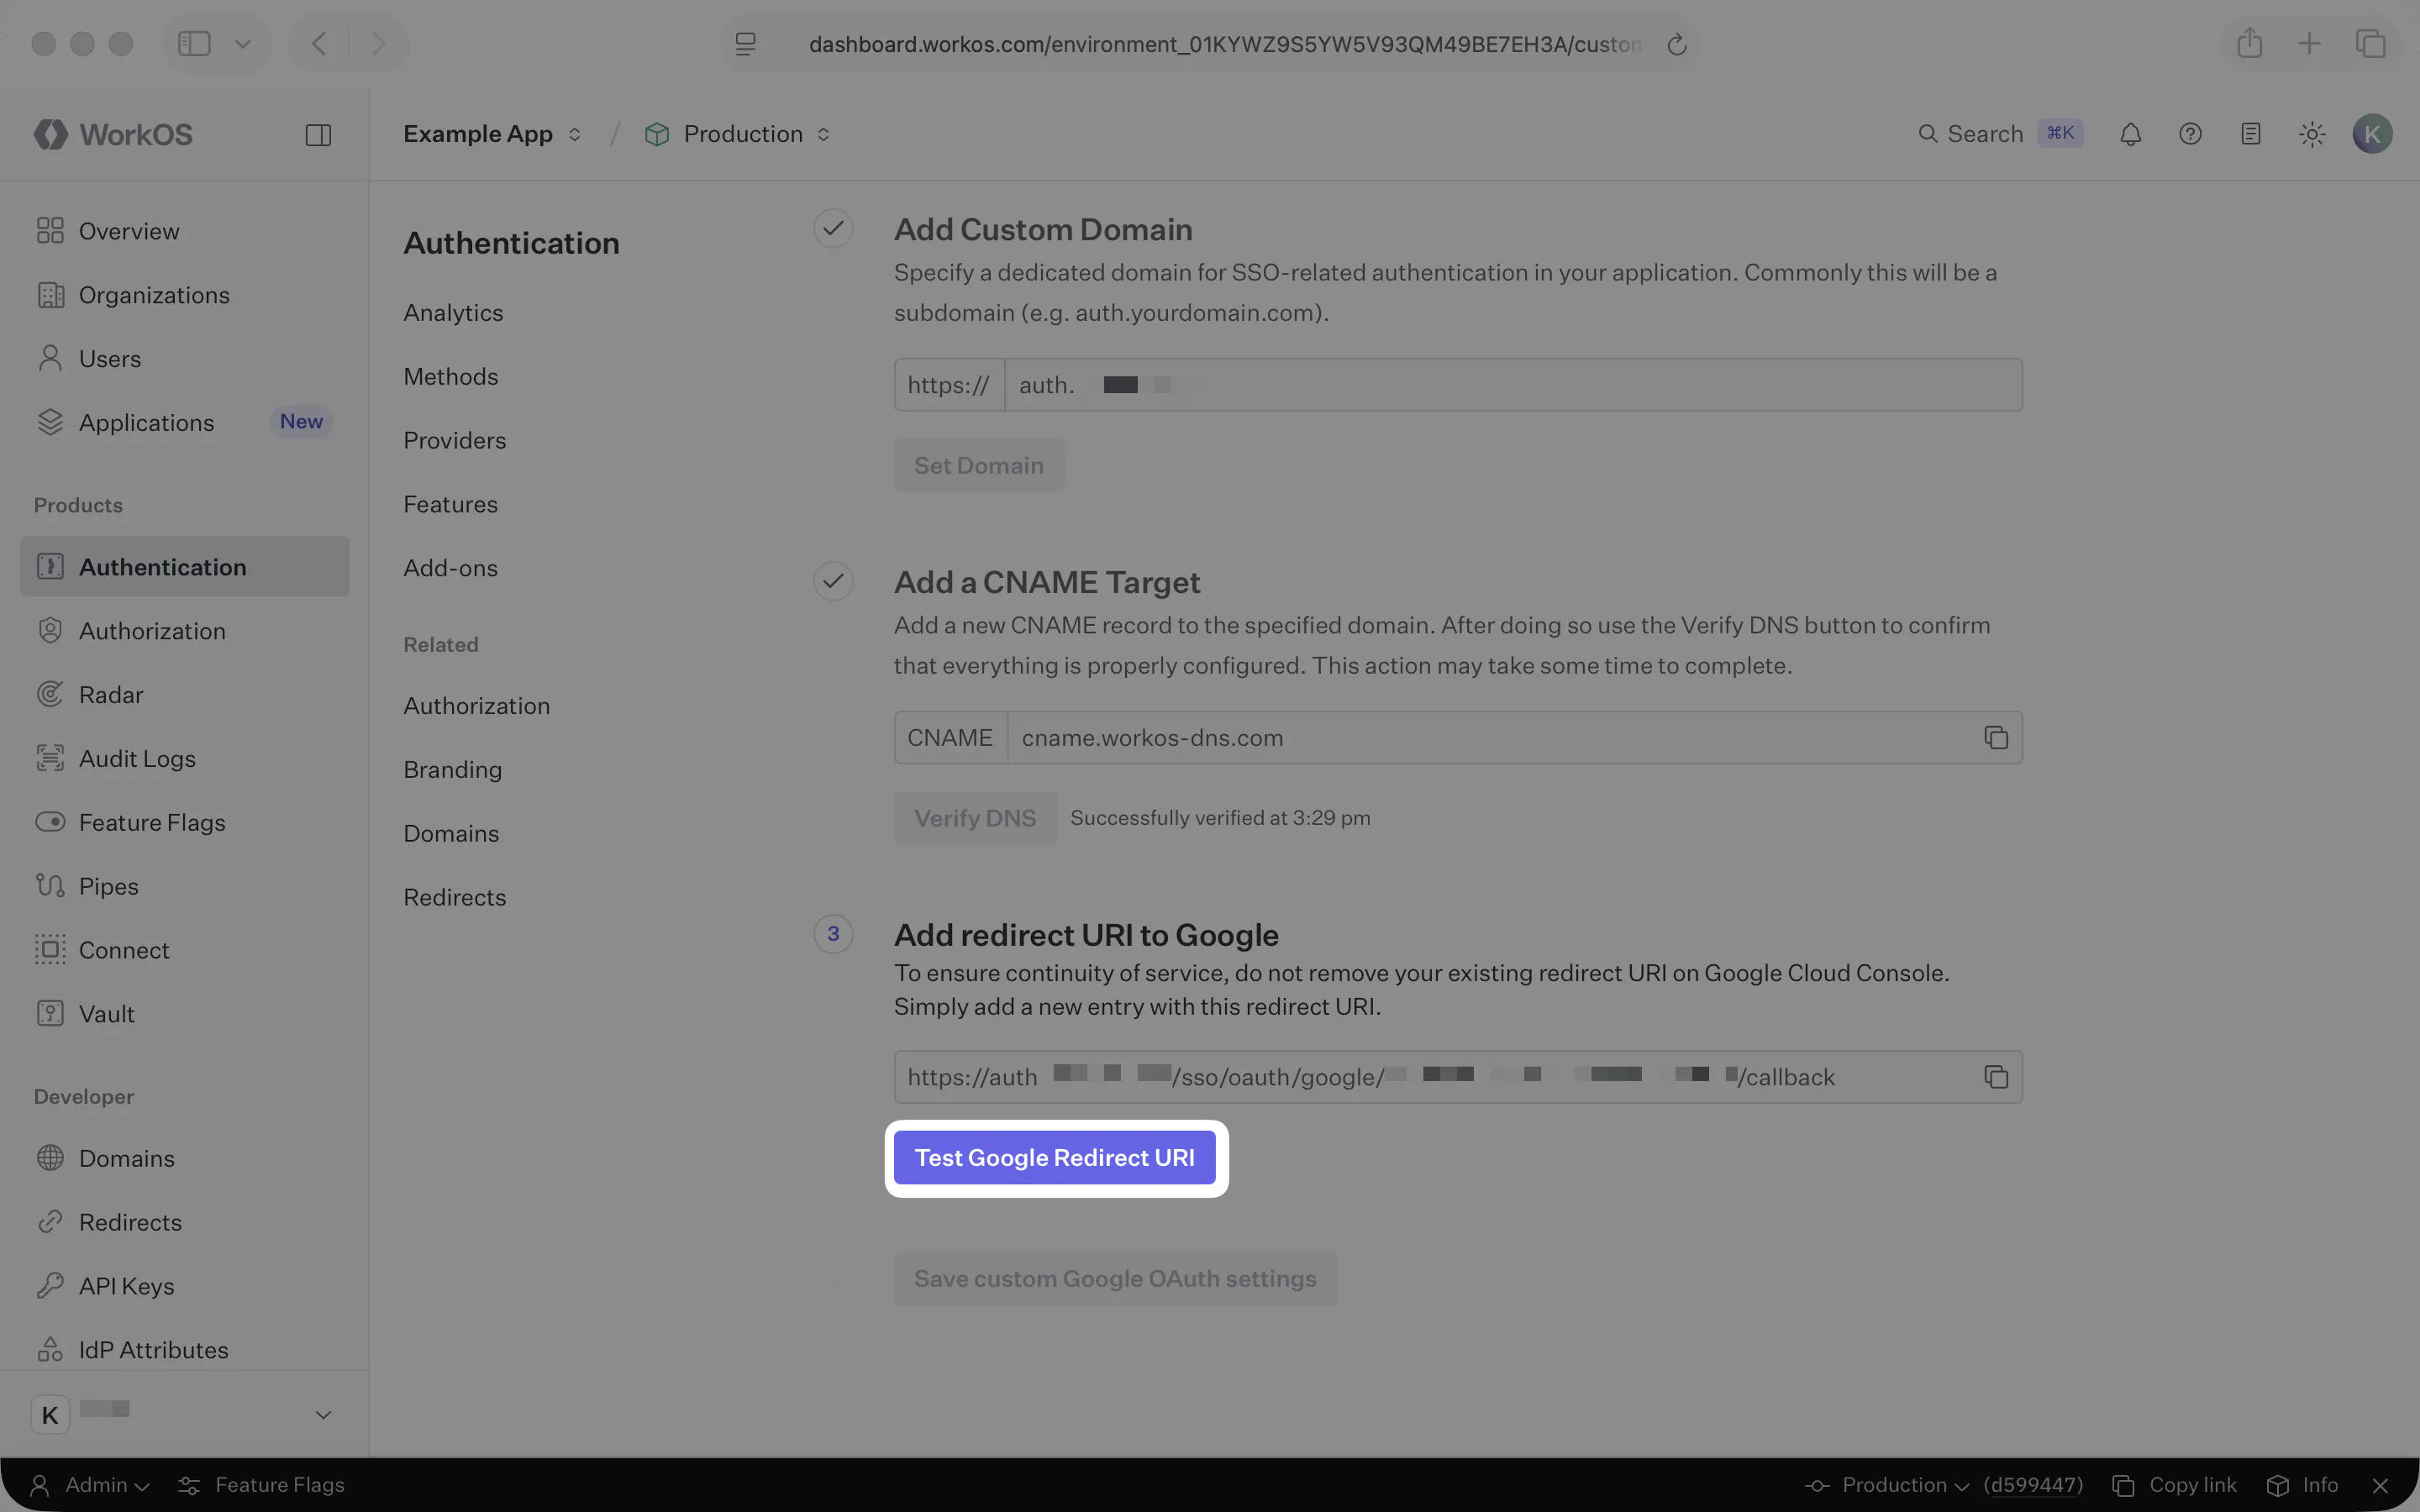Open Vault in sidebar
The image size is (2420, 1512).
[185, 1014]
